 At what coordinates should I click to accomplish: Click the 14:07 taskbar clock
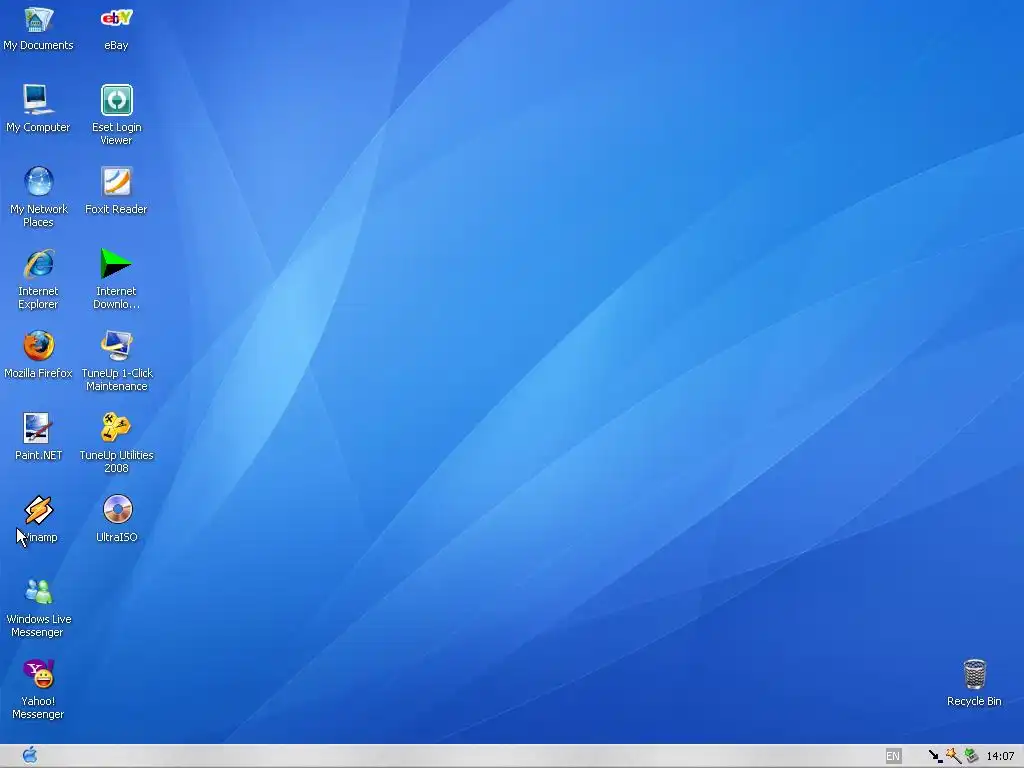[x=1000, y=756]
